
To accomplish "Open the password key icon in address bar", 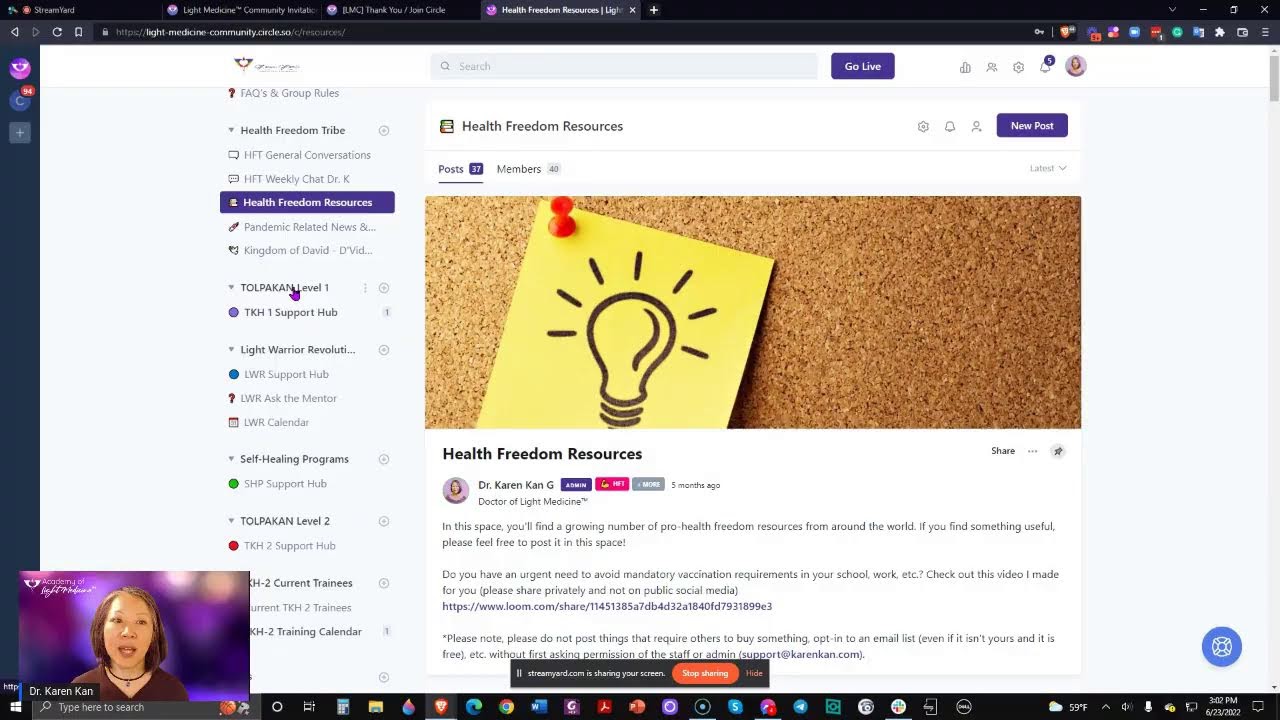I will 1040,32.
